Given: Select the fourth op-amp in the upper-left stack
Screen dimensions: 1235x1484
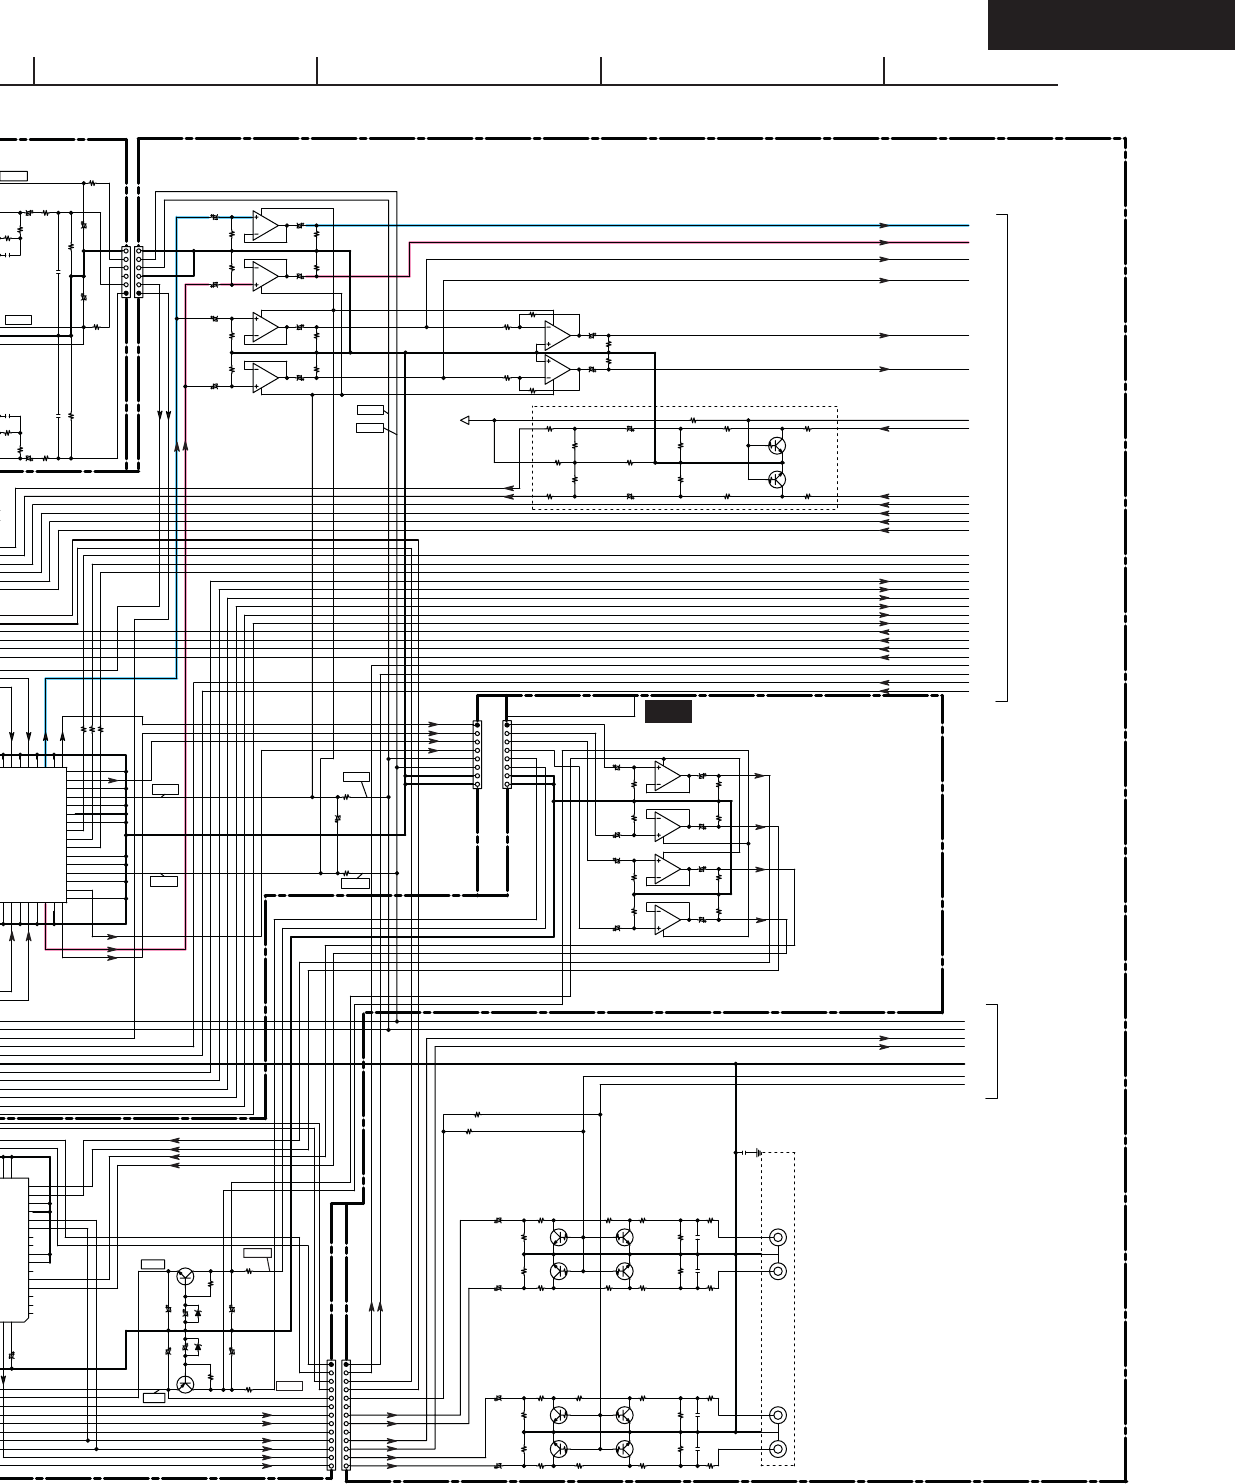Looking at the screenshot, I should pos(265,378).
